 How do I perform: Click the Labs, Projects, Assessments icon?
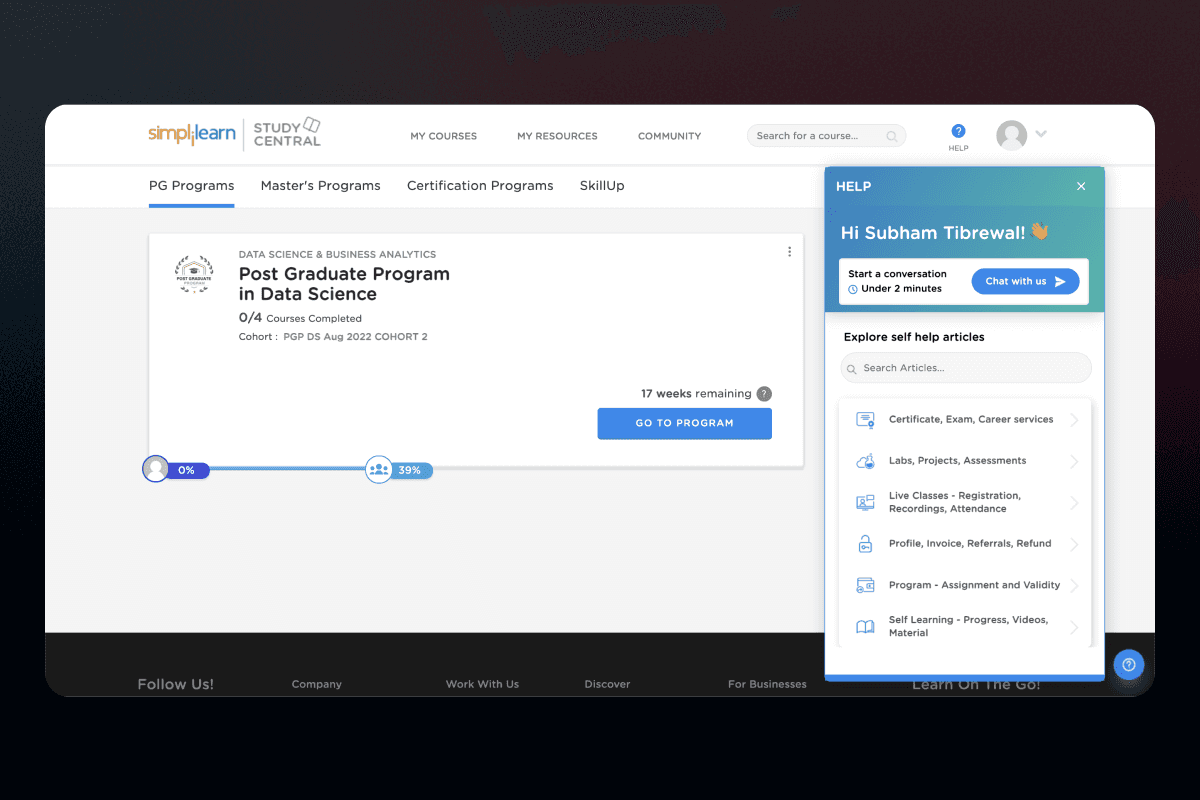point(865,461)
